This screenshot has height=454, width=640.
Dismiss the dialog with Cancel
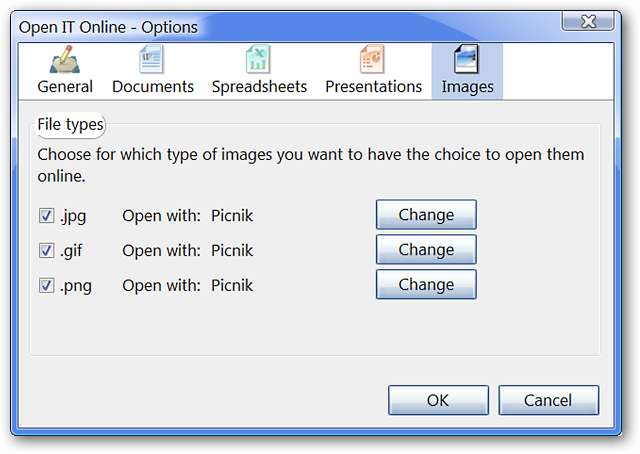[x=548, y=400]
